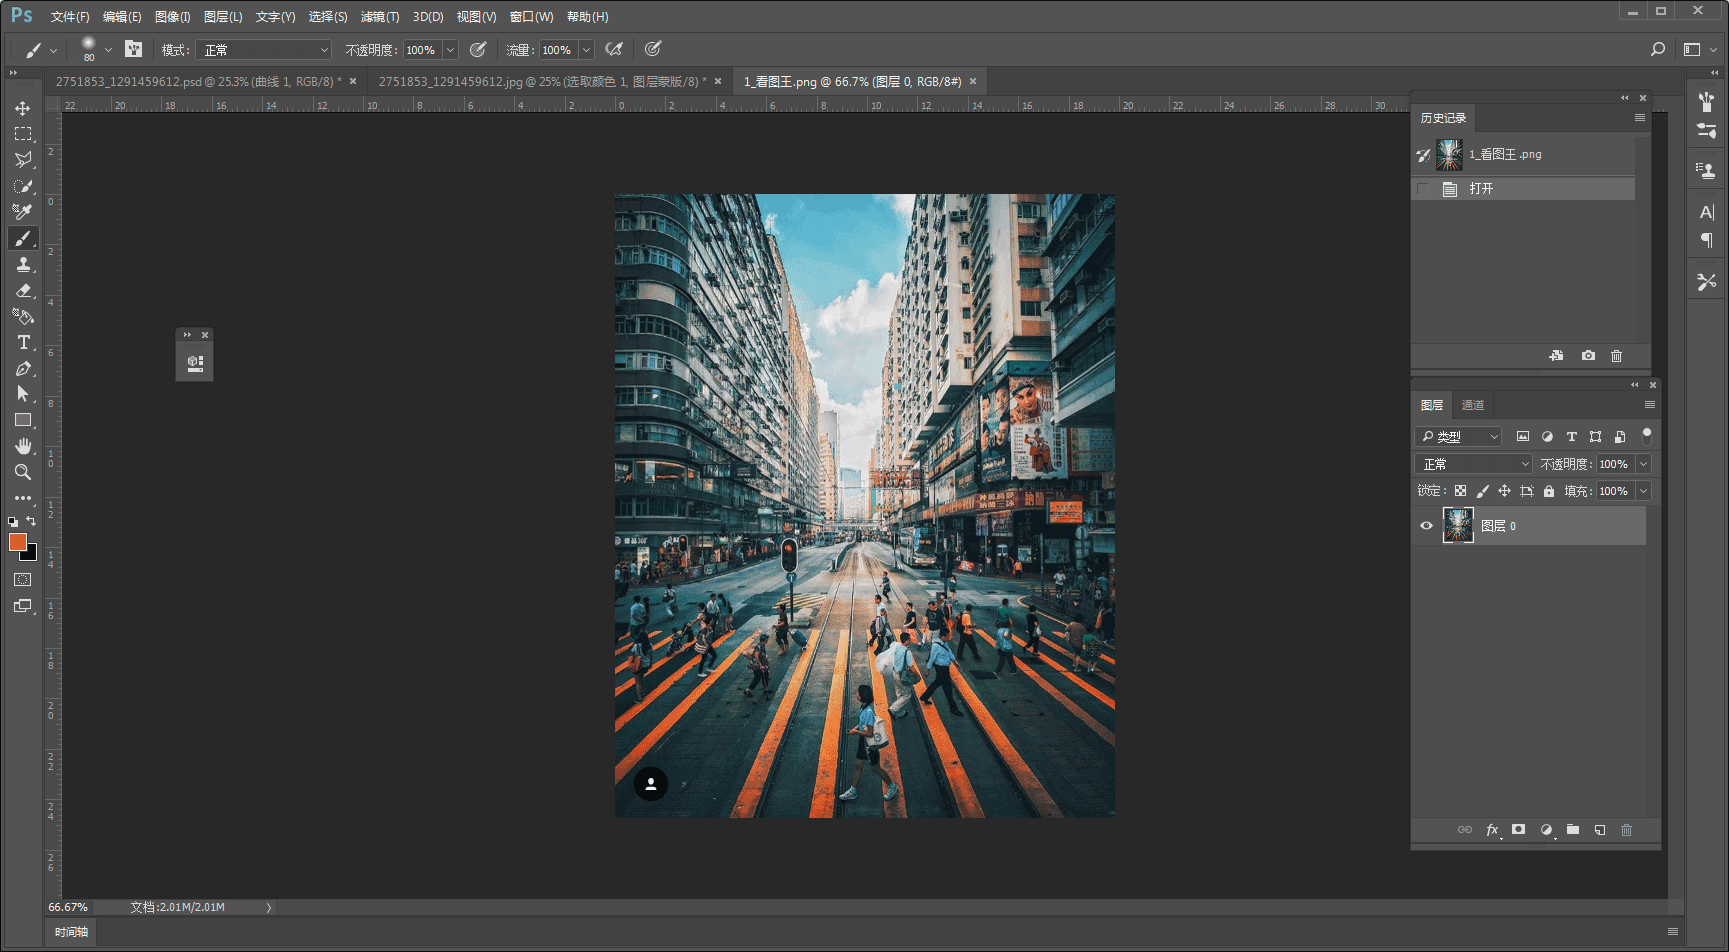Open the 滤镜(T) menu
Screen dimensions: 1729x952
[379, 17]
